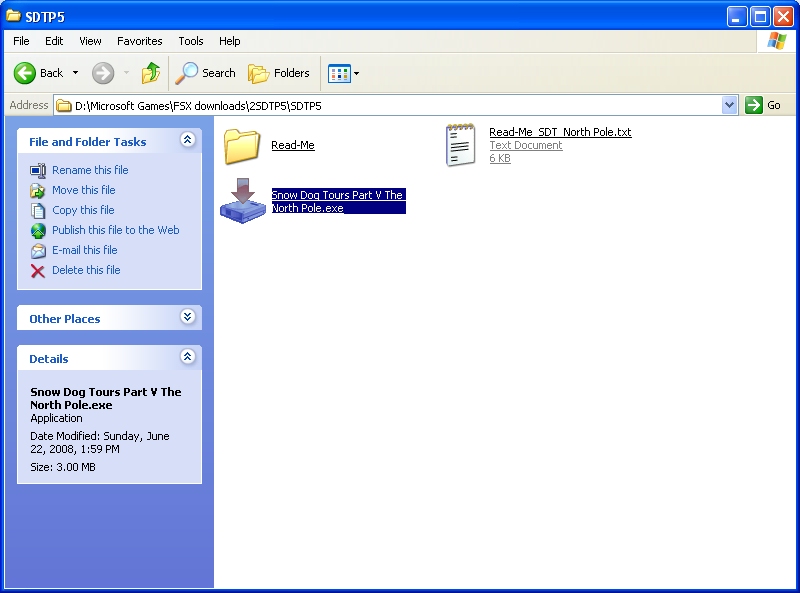Expand the Other Places panel
The image size is (800, 593).
click(187, 318)
